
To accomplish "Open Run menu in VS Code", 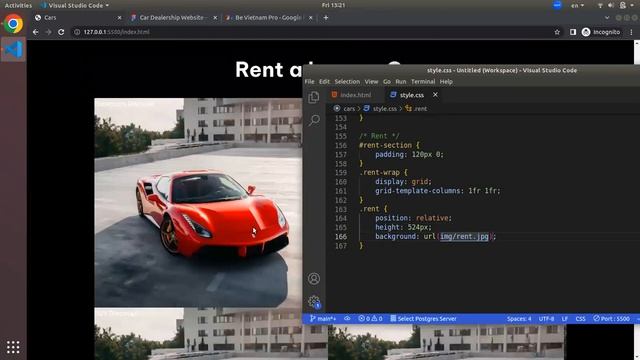I will (x=401, y=82).
